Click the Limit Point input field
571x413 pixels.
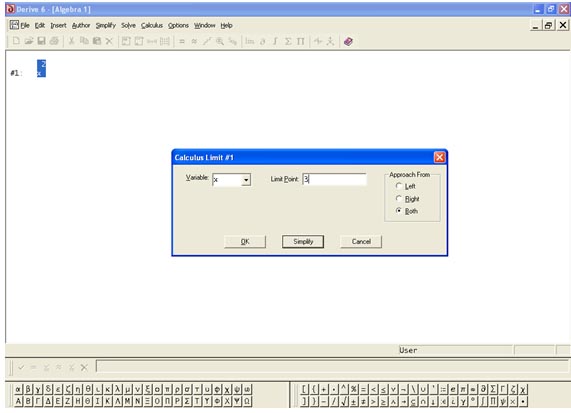click(x=334, y=179)
